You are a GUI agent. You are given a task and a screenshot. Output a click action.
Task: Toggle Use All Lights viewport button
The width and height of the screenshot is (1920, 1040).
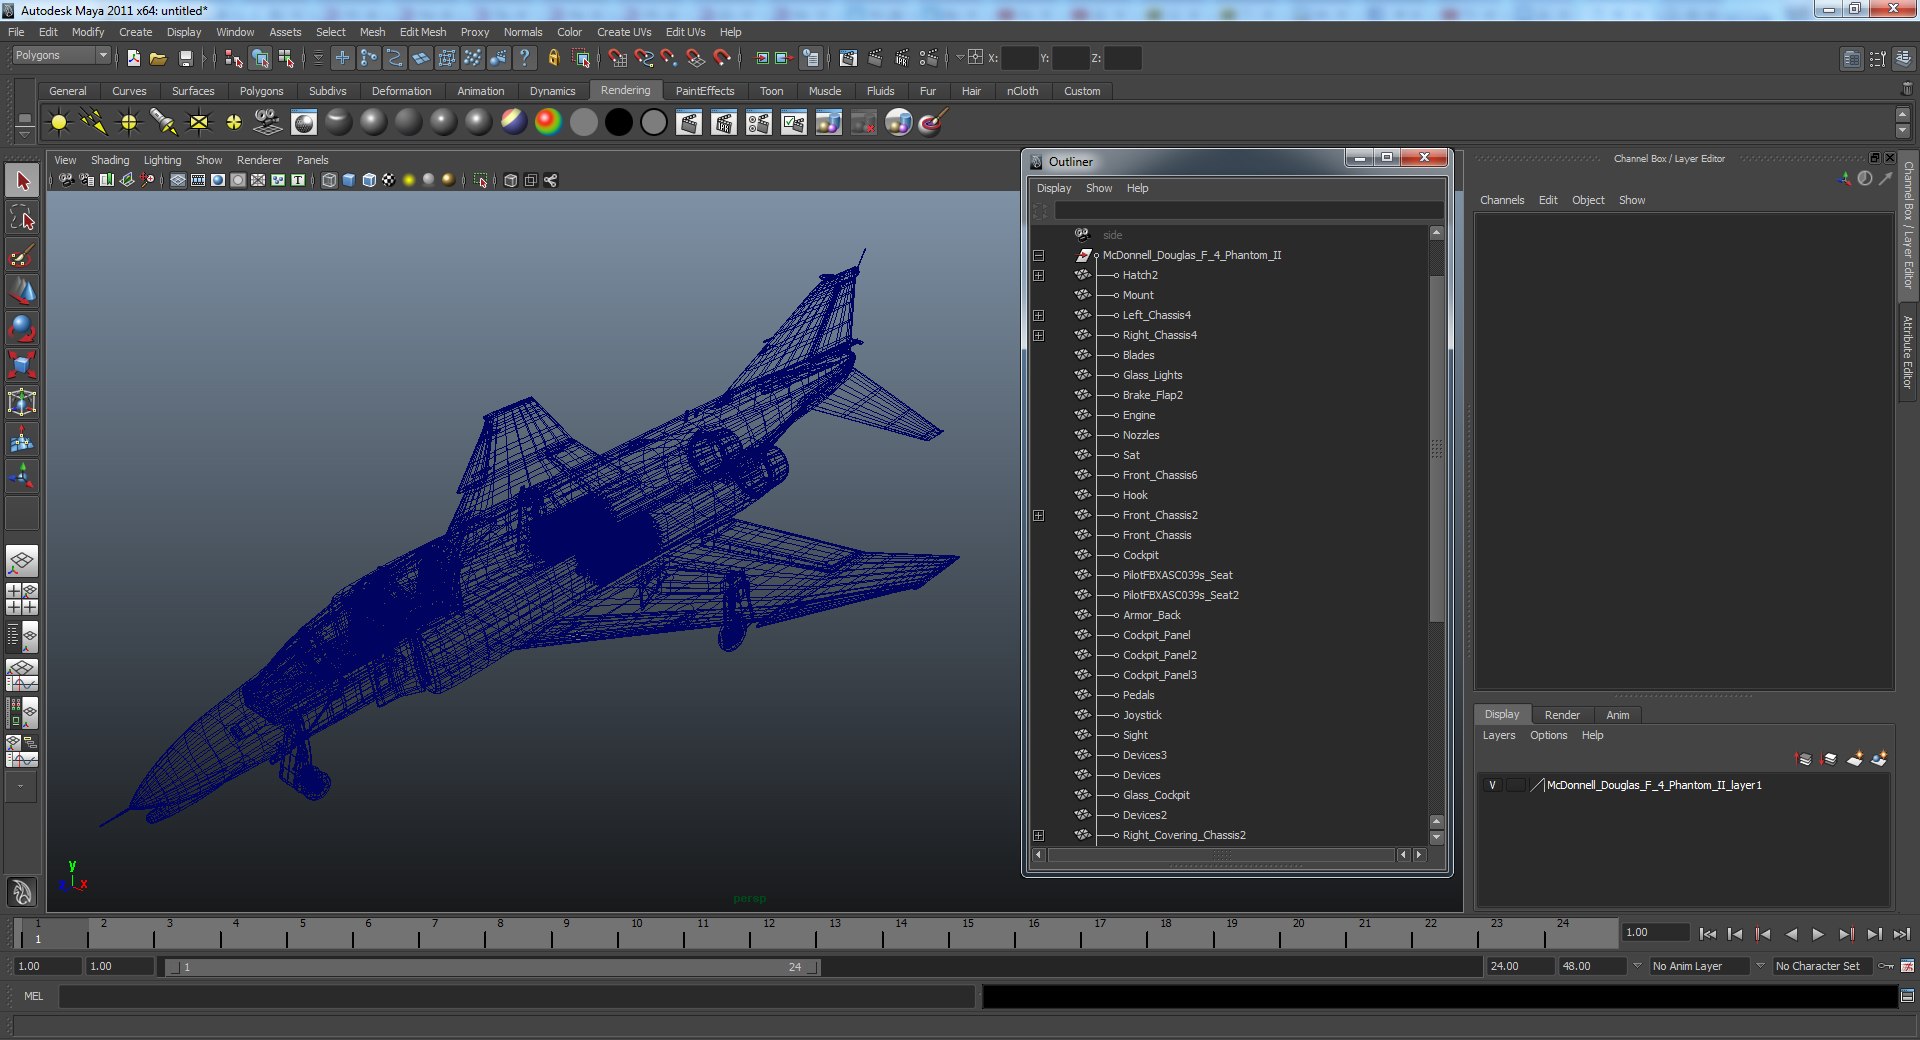tap(409, 180)
